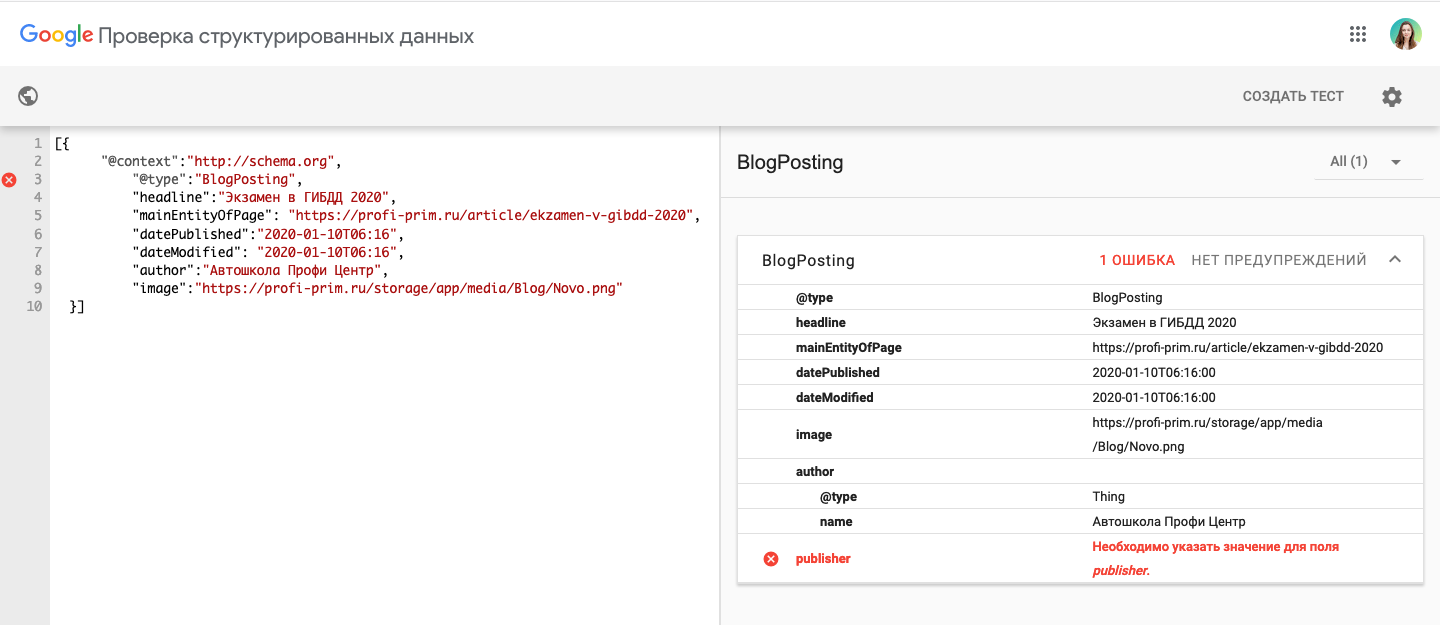The width and height of the screenshot is (1440, 625).
Task: Click the red error icon beside publisher
Action: click(771, 559)
